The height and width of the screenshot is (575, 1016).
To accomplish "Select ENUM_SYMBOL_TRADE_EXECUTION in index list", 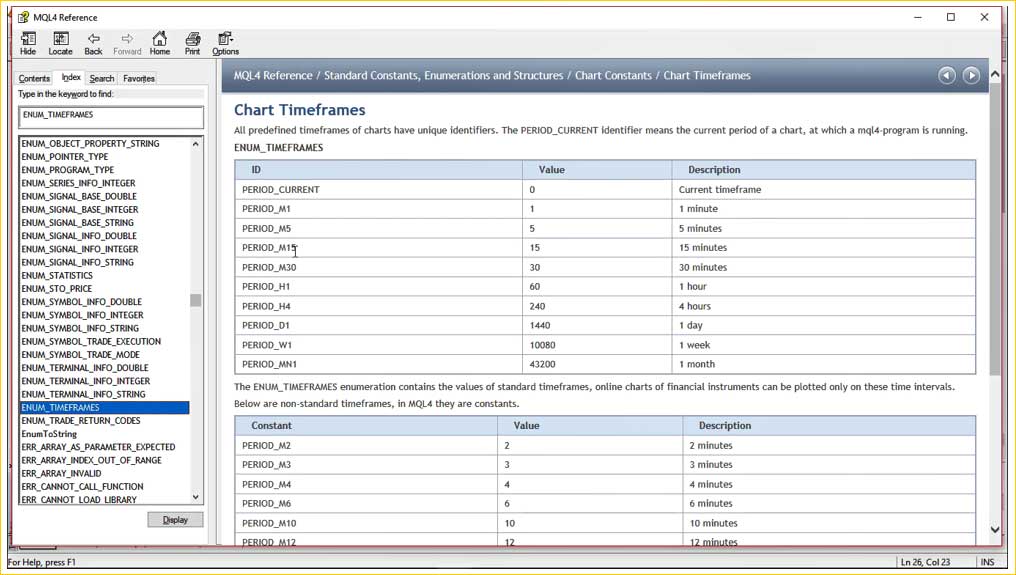I will (91, 341).
